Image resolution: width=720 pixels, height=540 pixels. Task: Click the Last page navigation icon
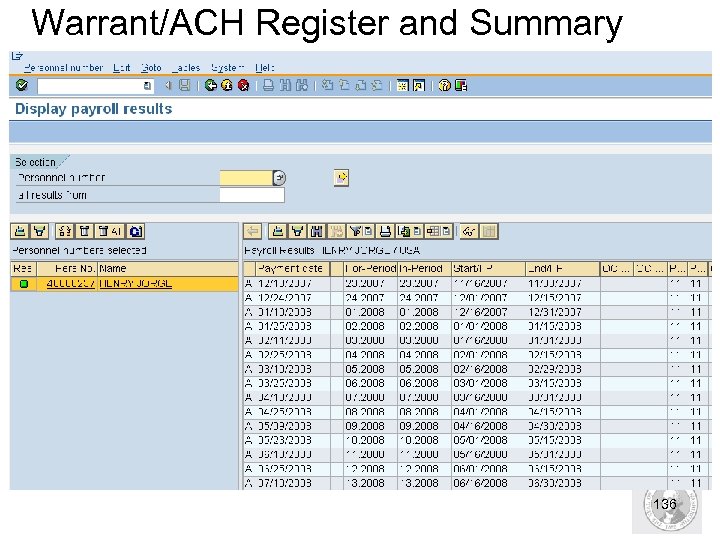pos(377,85)
